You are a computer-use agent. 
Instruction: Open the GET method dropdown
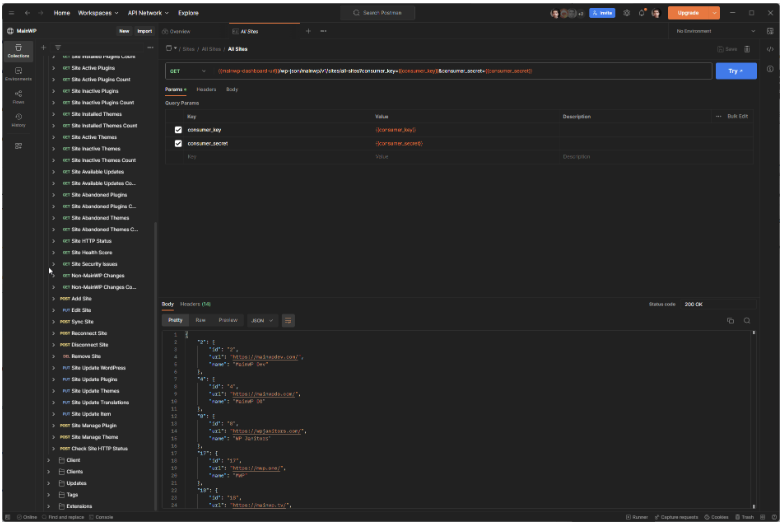coord(188,71)
